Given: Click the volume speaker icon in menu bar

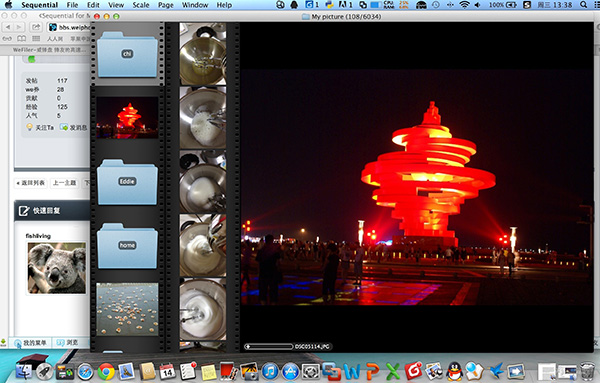Looking at the screenshot, I should point(478,5).
